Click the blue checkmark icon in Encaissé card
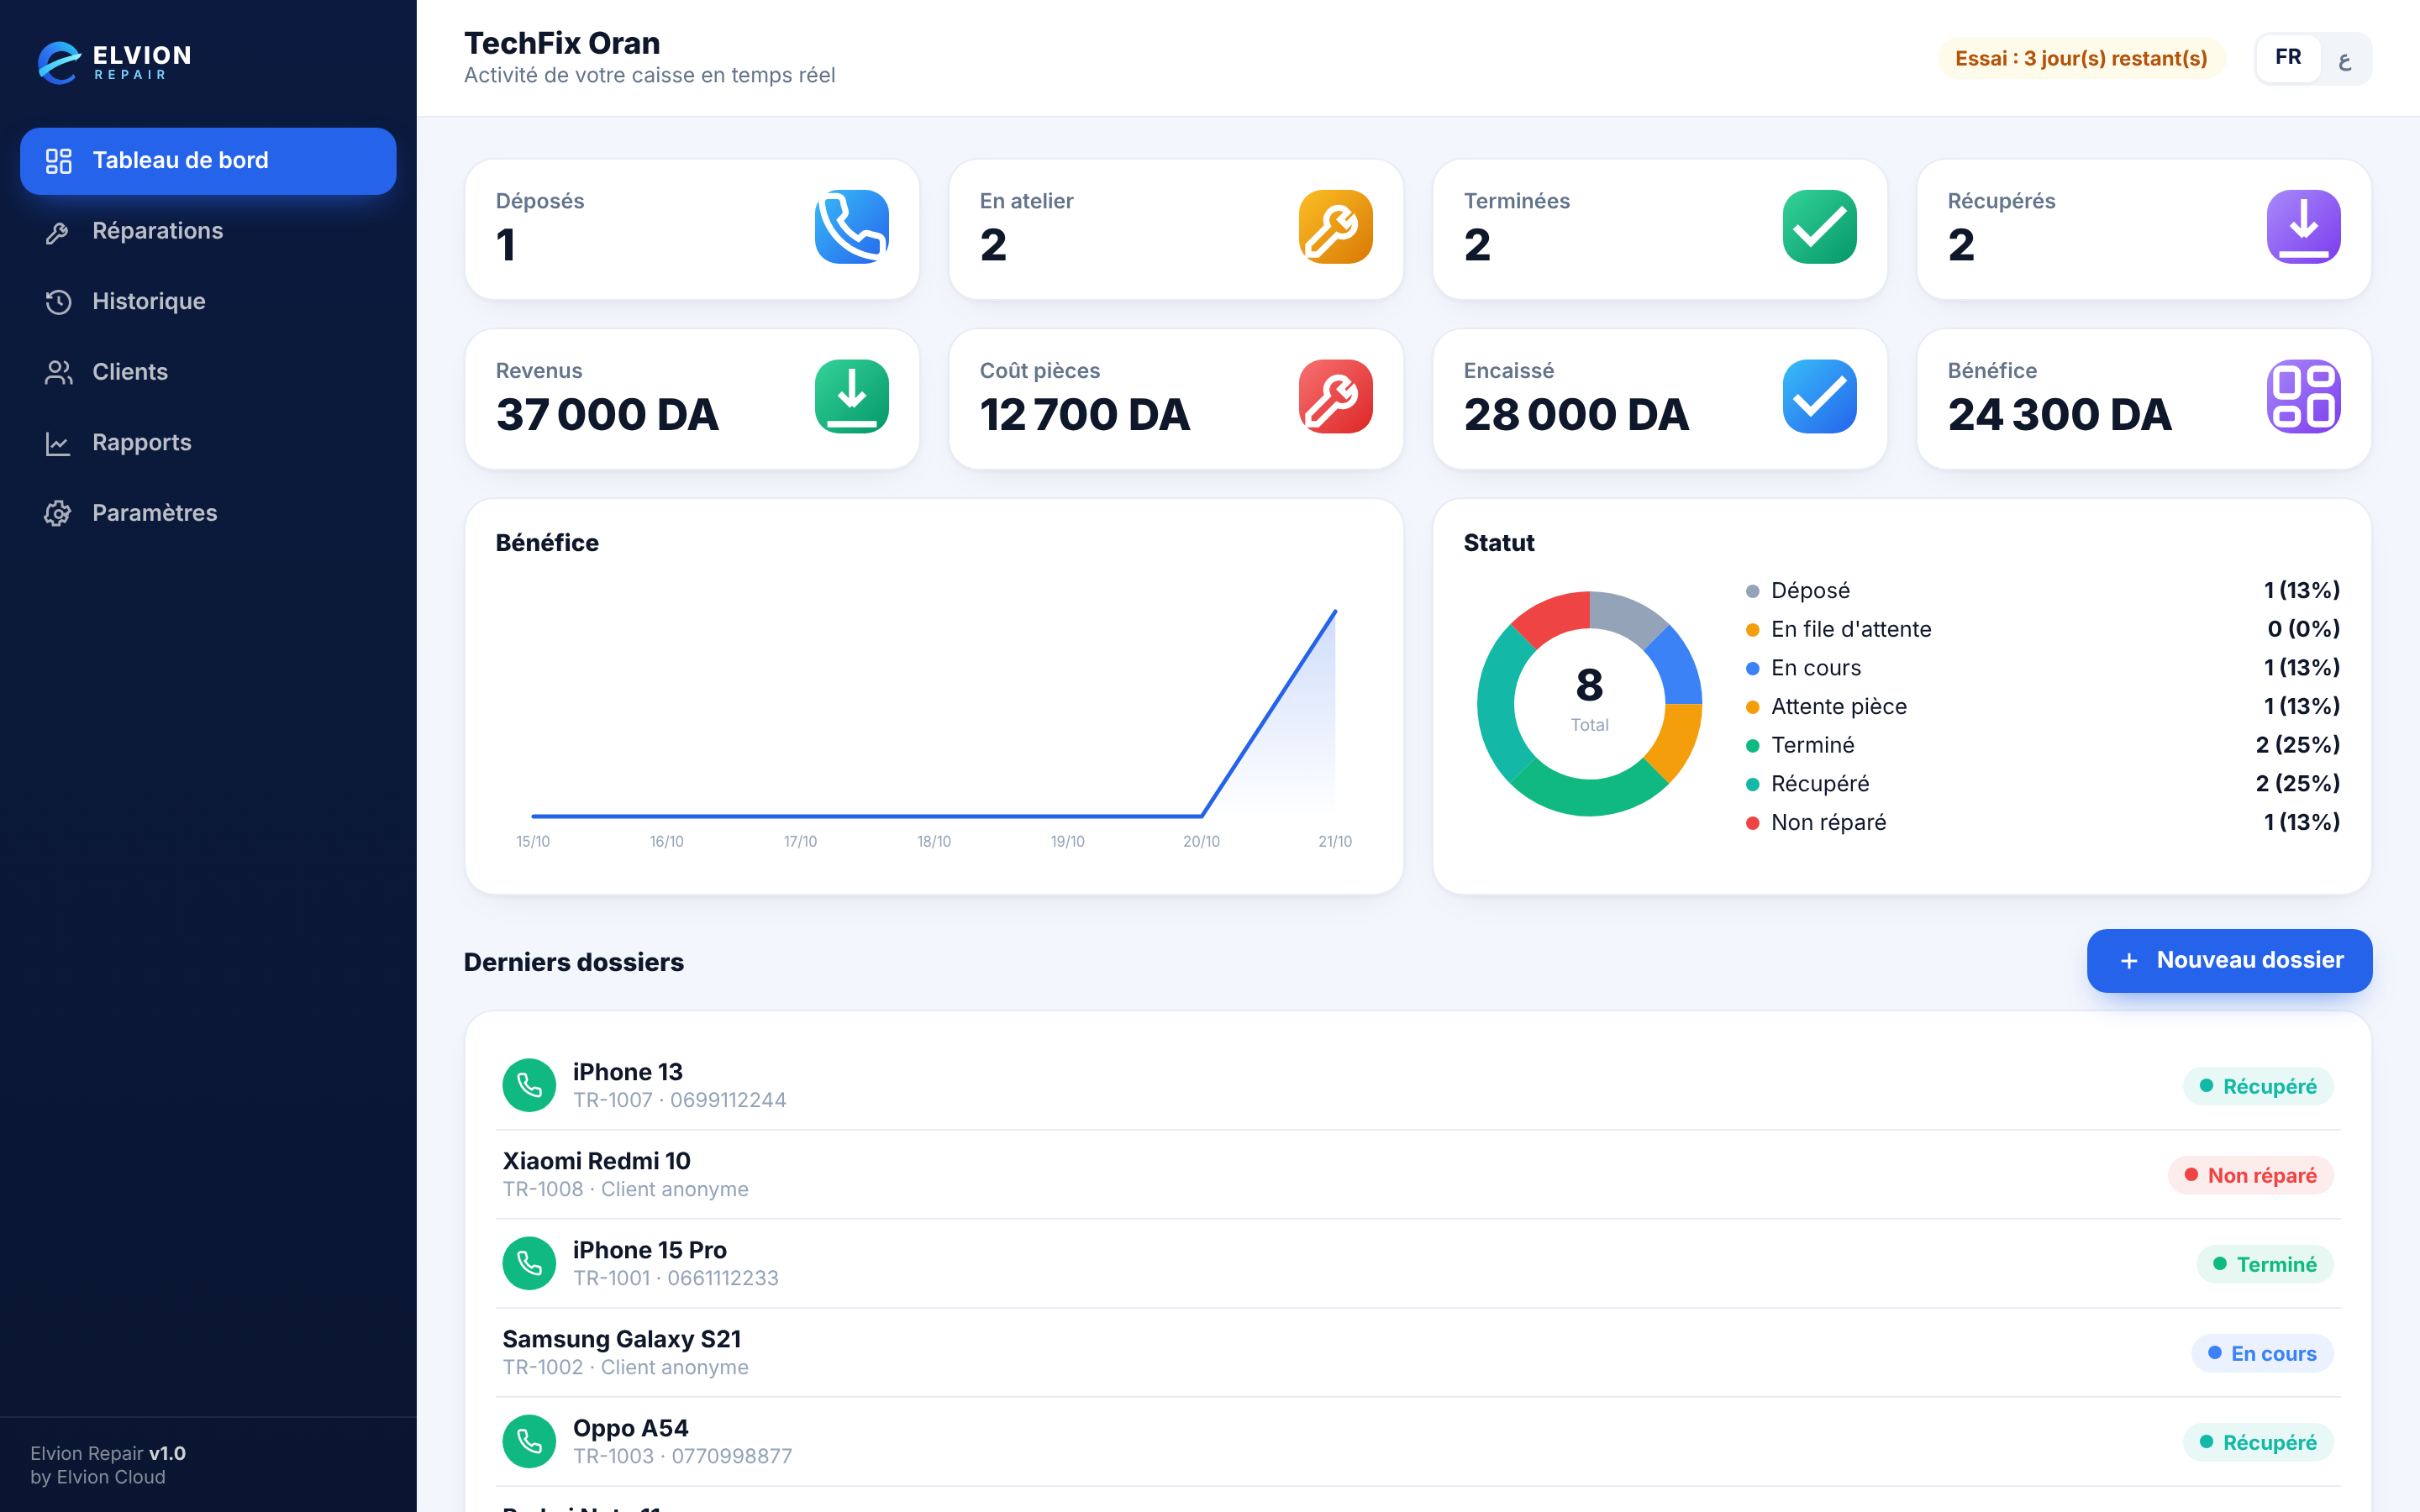The height and width of the screenshot is (1512, 2420). click(1819, 397)
